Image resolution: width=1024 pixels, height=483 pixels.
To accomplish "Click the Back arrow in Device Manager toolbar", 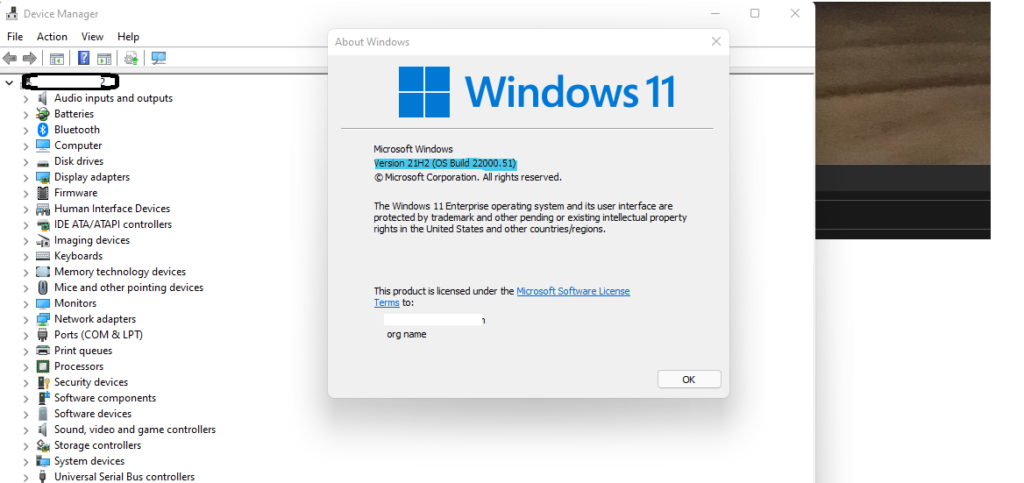I will point(10,58).
